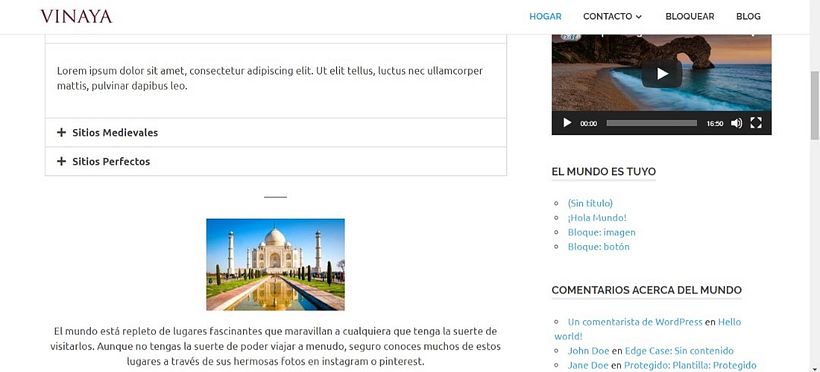Image resolution: width=820 pixels, height=372 pixels.
Task: Seek on the video progress bar
Action: [652, 123]
